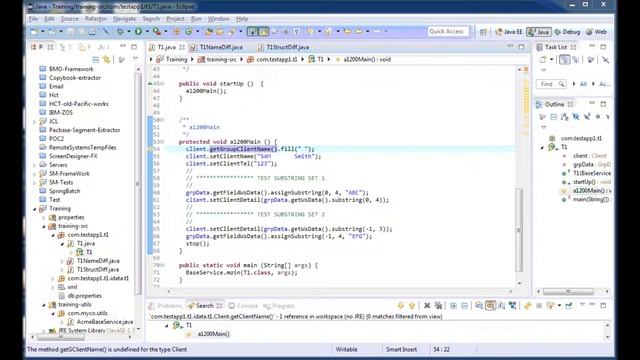The width and height of the screenshot is (640, 360).
Task: Expand the properties folder
Action: coord(44,218)
